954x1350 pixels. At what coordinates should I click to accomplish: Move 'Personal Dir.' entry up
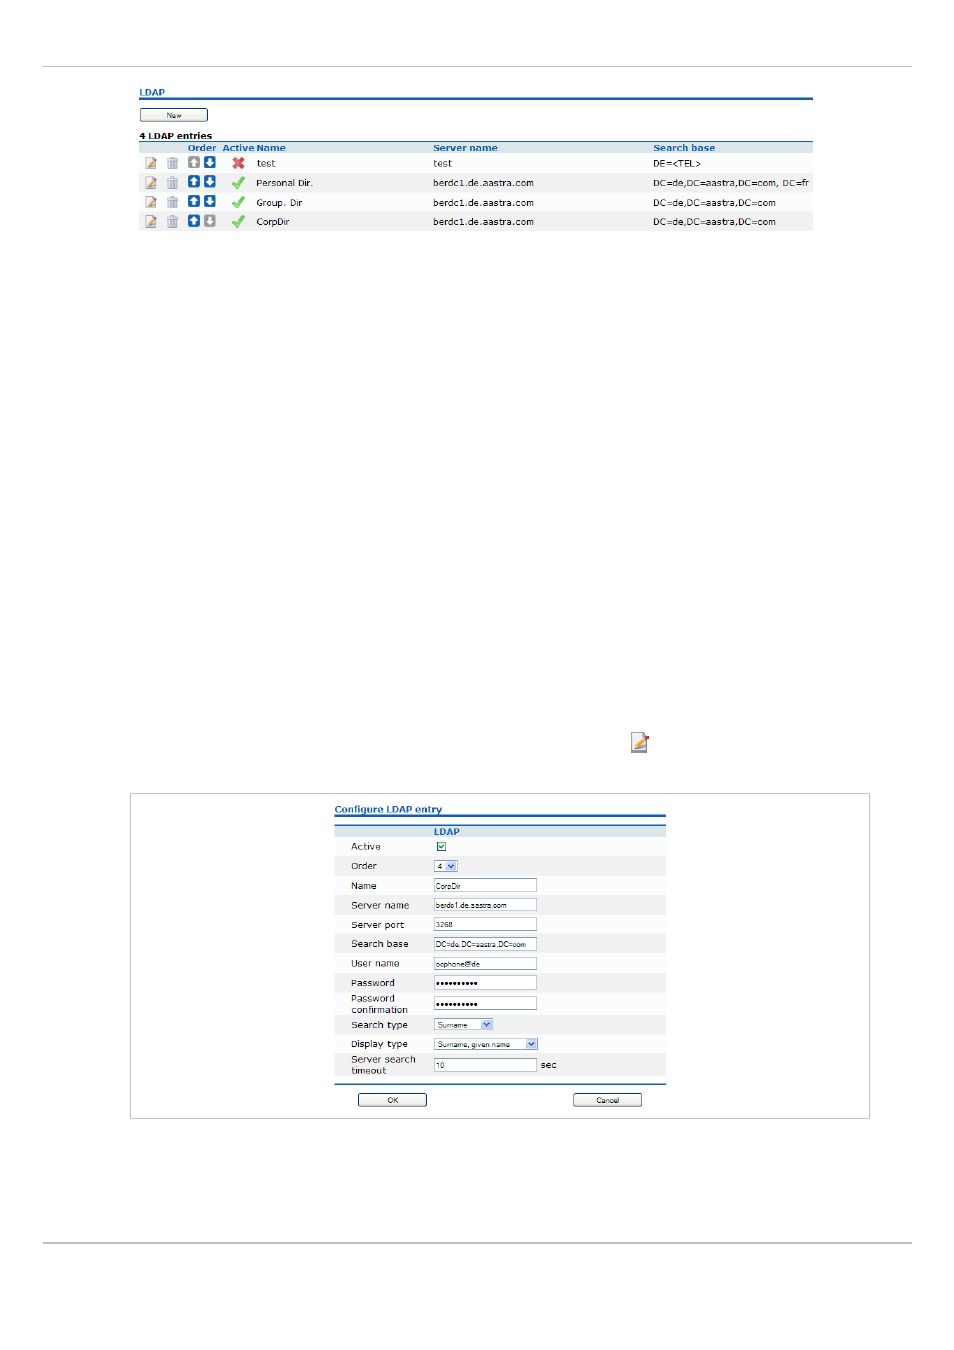(194, 181)
